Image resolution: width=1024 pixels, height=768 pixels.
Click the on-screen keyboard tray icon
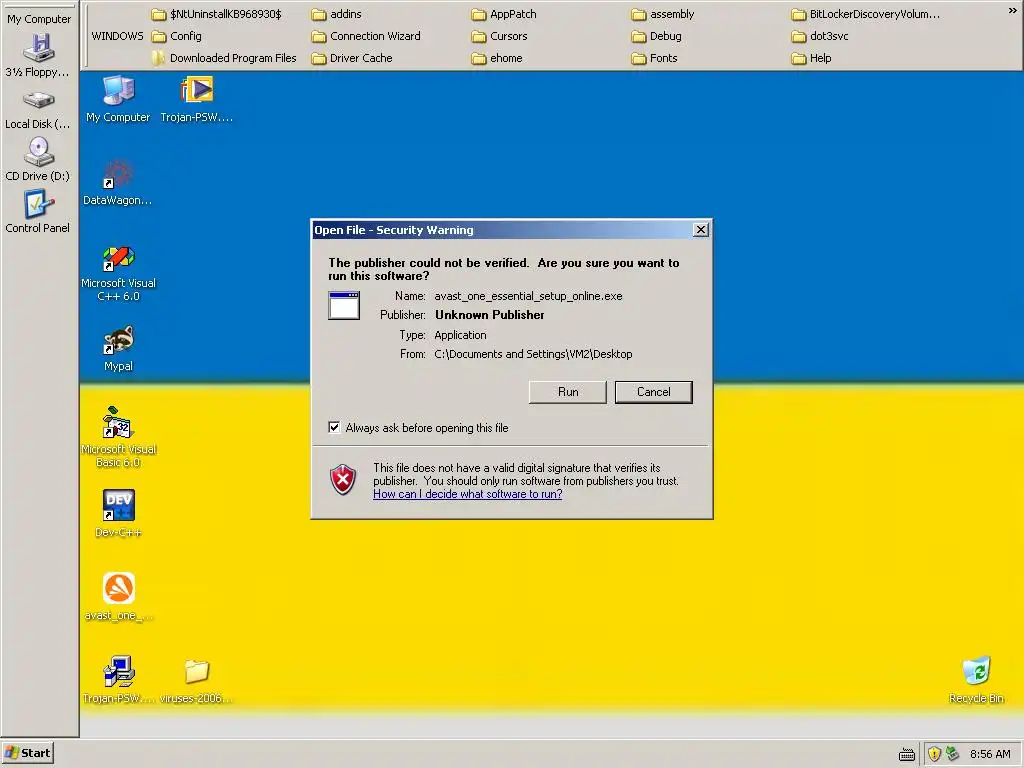[x=906, y=754]
